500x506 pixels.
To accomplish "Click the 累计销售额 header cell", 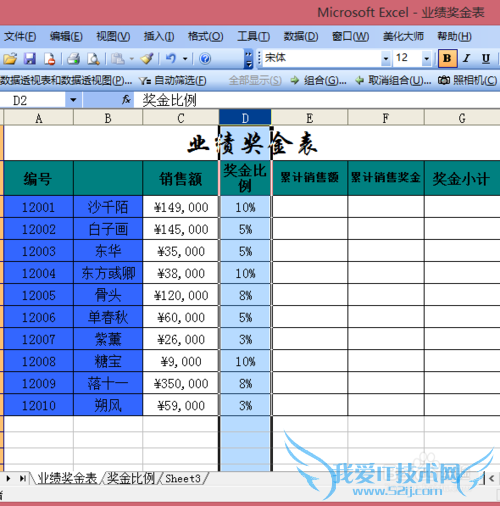I will pyautogui.click(x=310, y=178).
